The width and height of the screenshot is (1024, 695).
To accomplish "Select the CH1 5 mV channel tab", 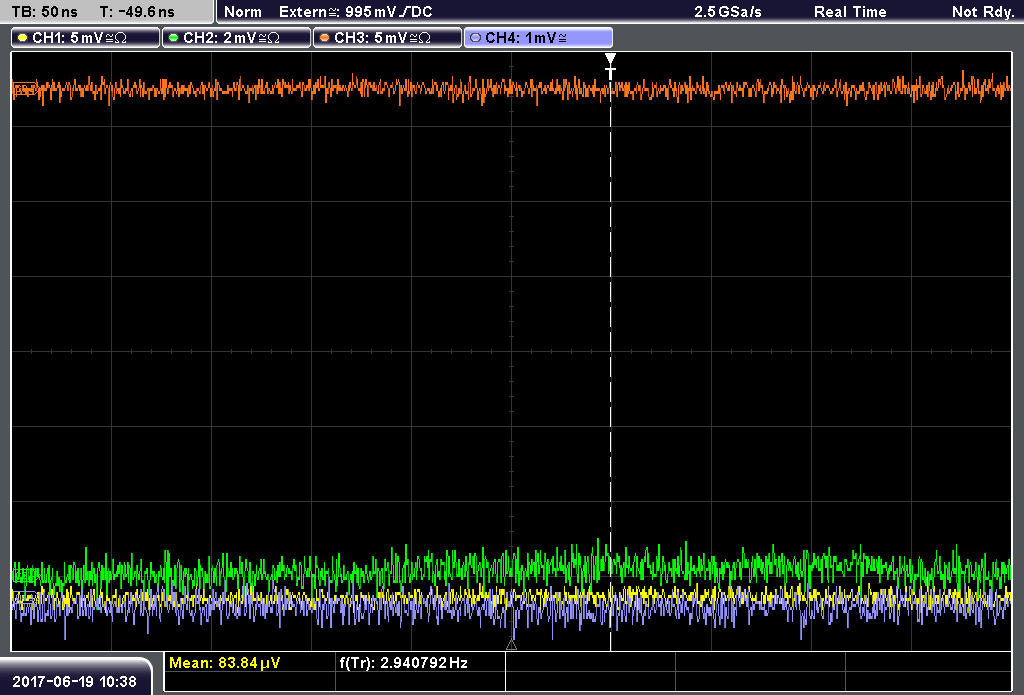I will (x=86, y=38).
